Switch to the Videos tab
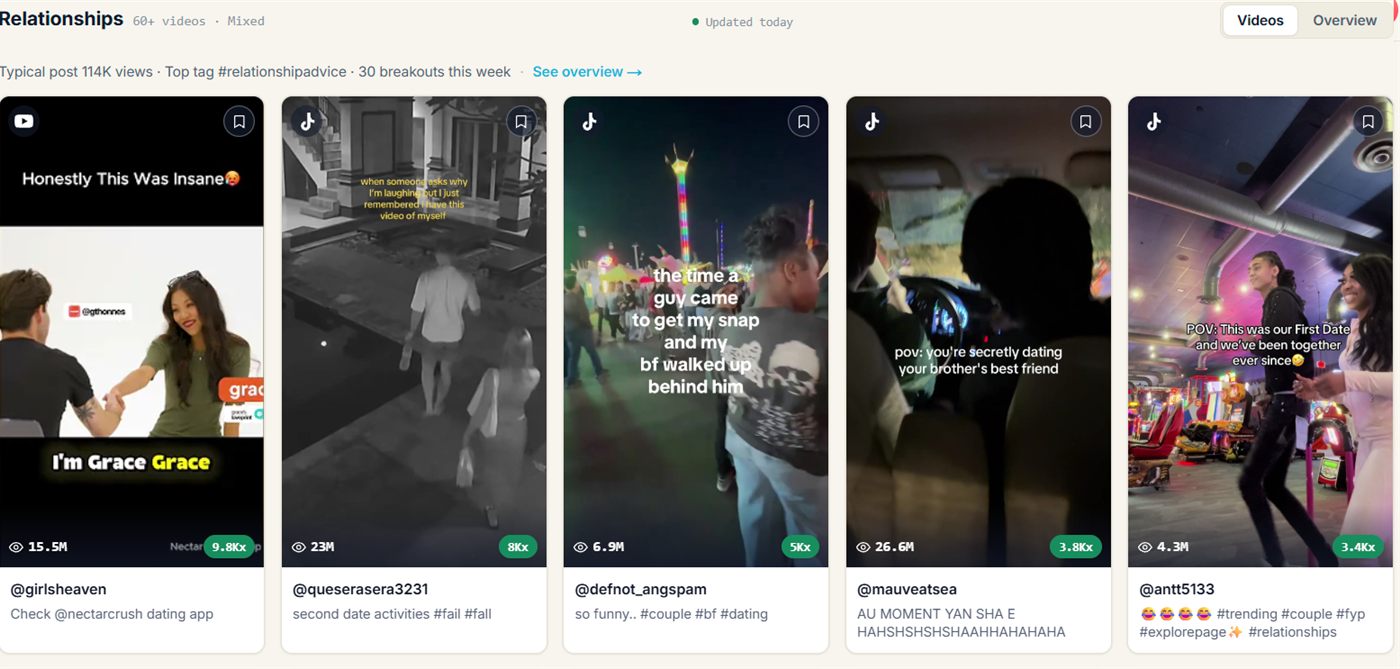The image size is (1400, 669). (1260, 20)
